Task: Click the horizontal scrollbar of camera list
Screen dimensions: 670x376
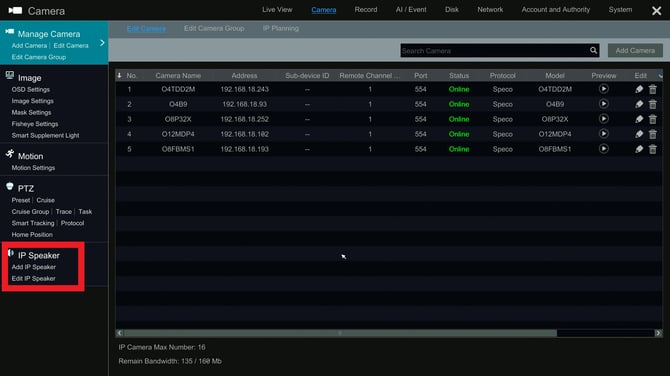Action: tap(340, 333)
